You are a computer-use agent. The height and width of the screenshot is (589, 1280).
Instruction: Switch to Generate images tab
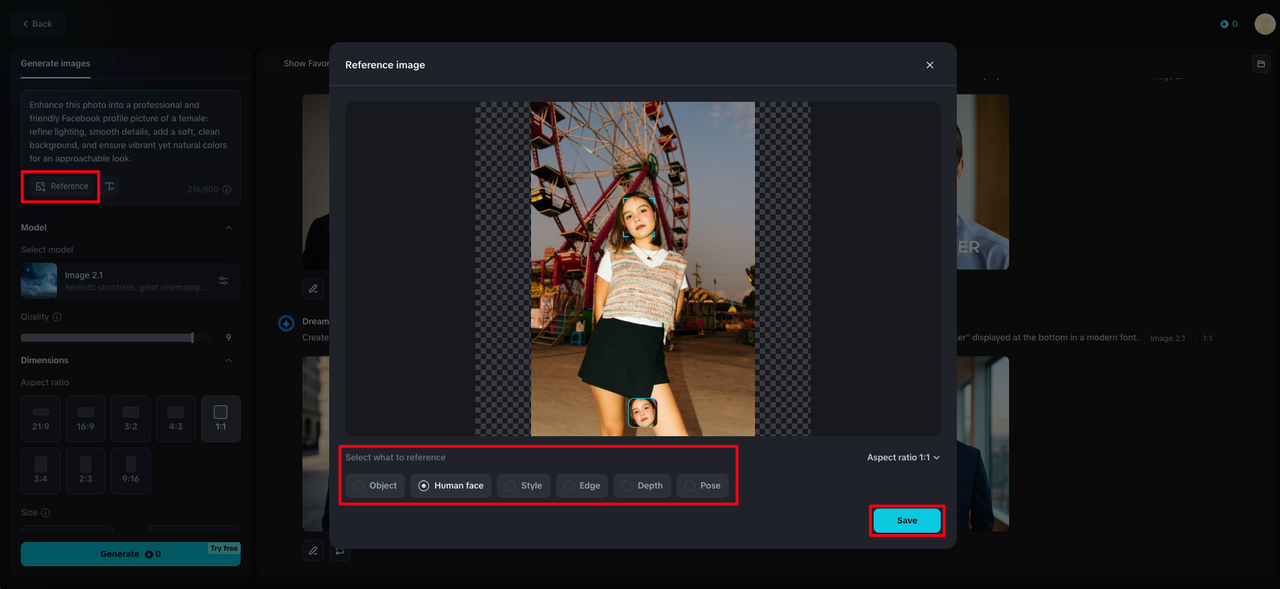pyautogui.click(x=55, y=64)
